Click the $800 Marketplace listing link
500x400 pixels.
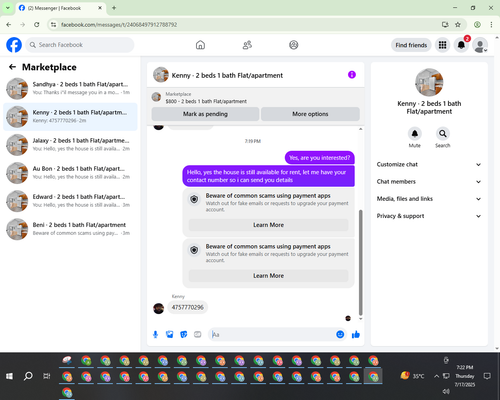tap(206, 101)
